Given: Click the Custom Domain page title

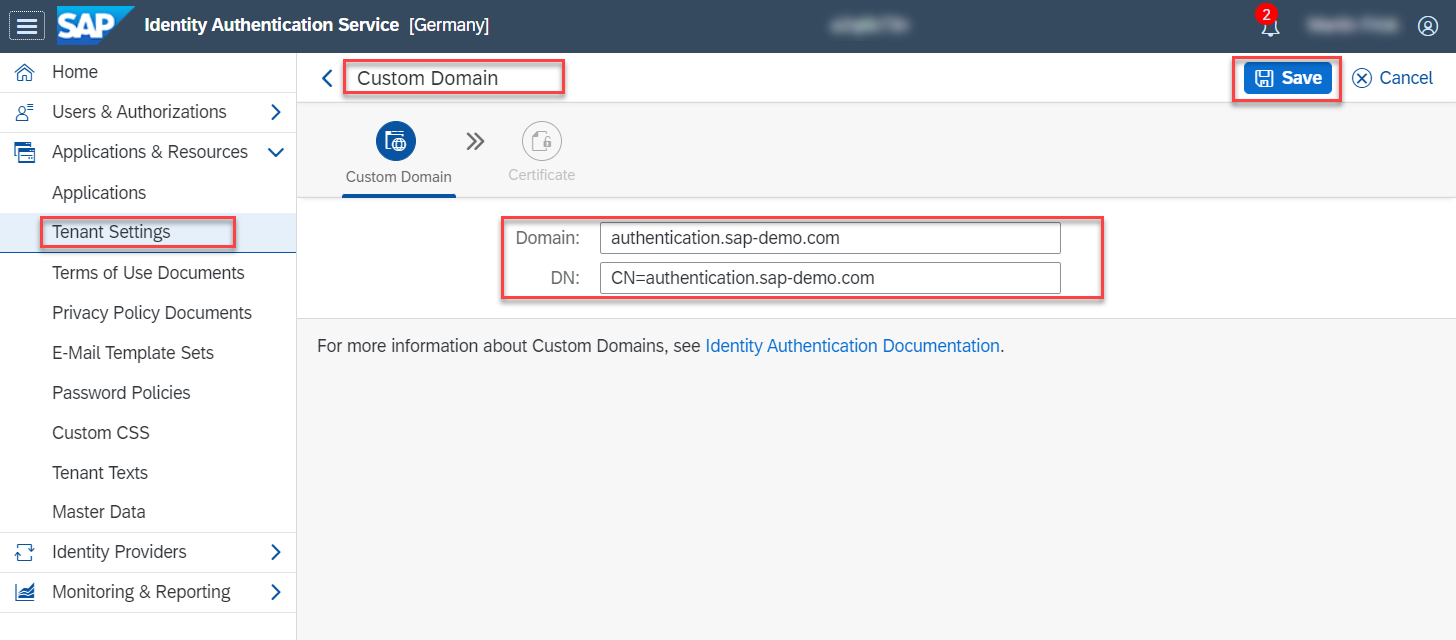Looking at the screenshot, I should coord(428,78).
